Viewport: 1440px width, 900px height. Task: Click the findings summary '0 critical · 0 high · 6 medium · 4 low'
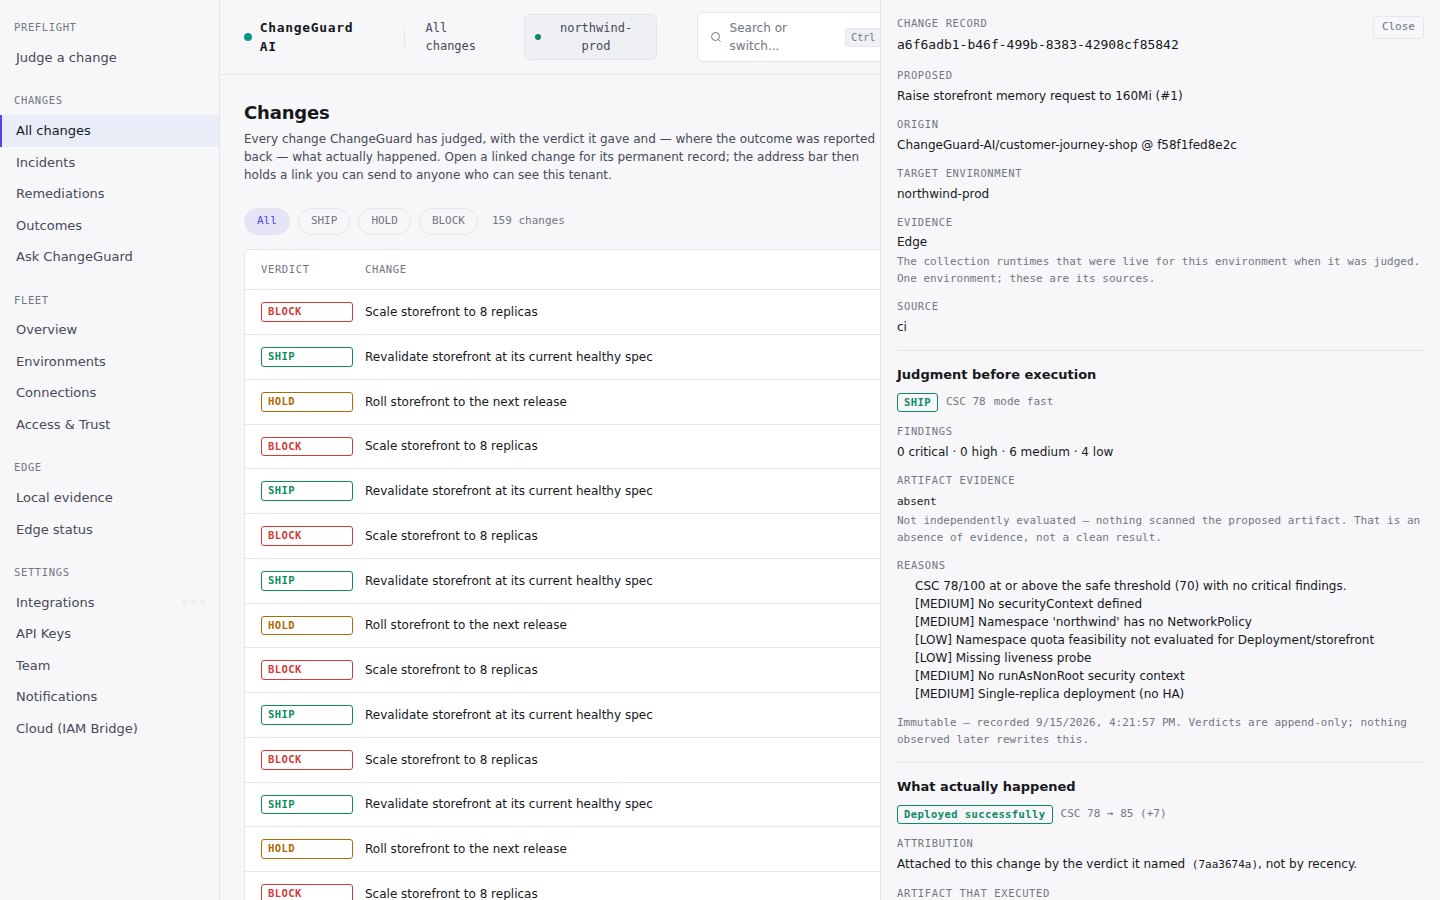[1005, 452]
